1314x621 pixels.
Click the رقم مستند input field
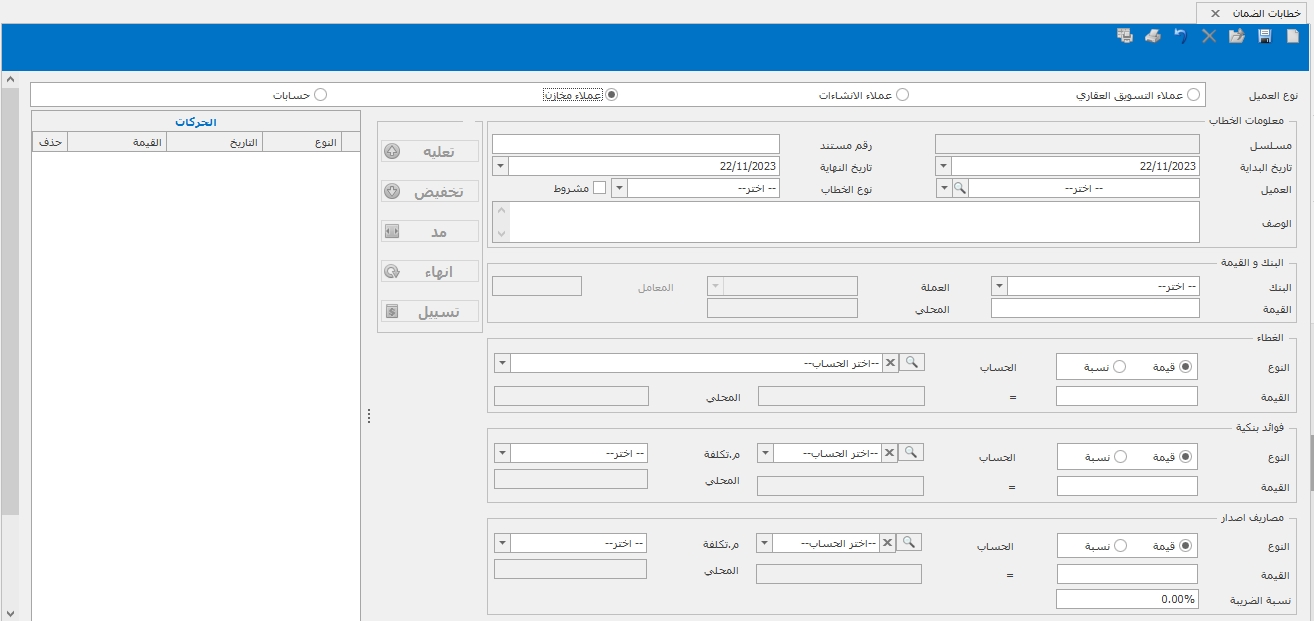pos(635,144)
